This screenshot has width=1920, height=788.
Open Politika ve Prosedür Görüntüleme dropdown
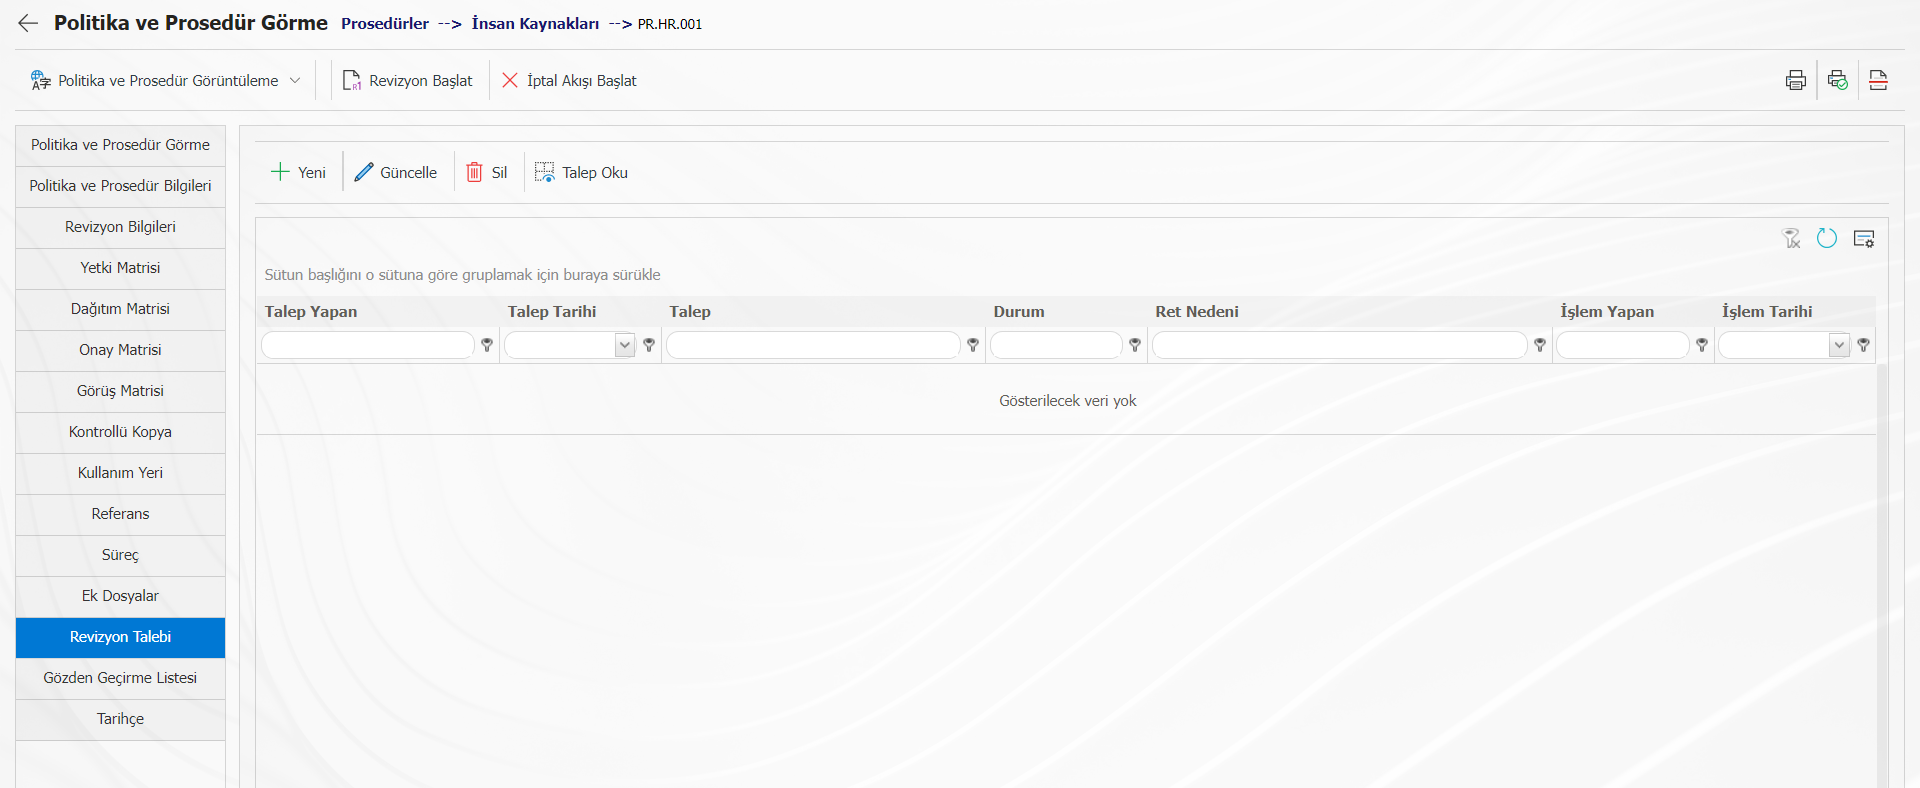[166, 80]
